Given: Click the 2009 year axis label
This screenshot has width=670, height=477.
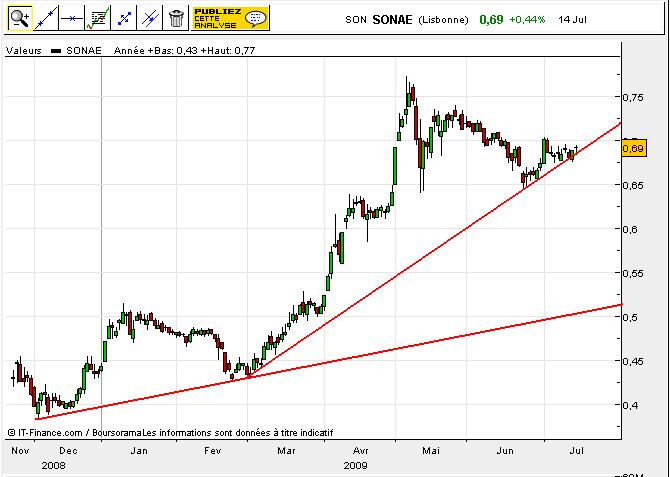Looking at the screenshot, I should 356,465.
